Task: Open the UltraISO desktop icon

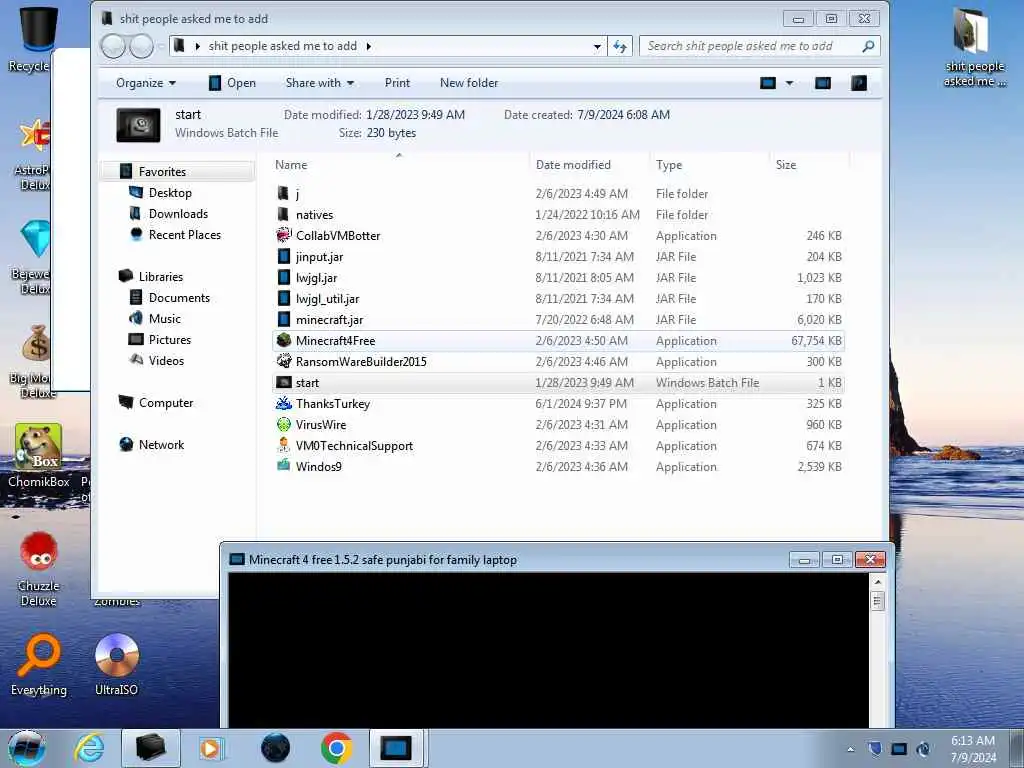Action: 116,664
